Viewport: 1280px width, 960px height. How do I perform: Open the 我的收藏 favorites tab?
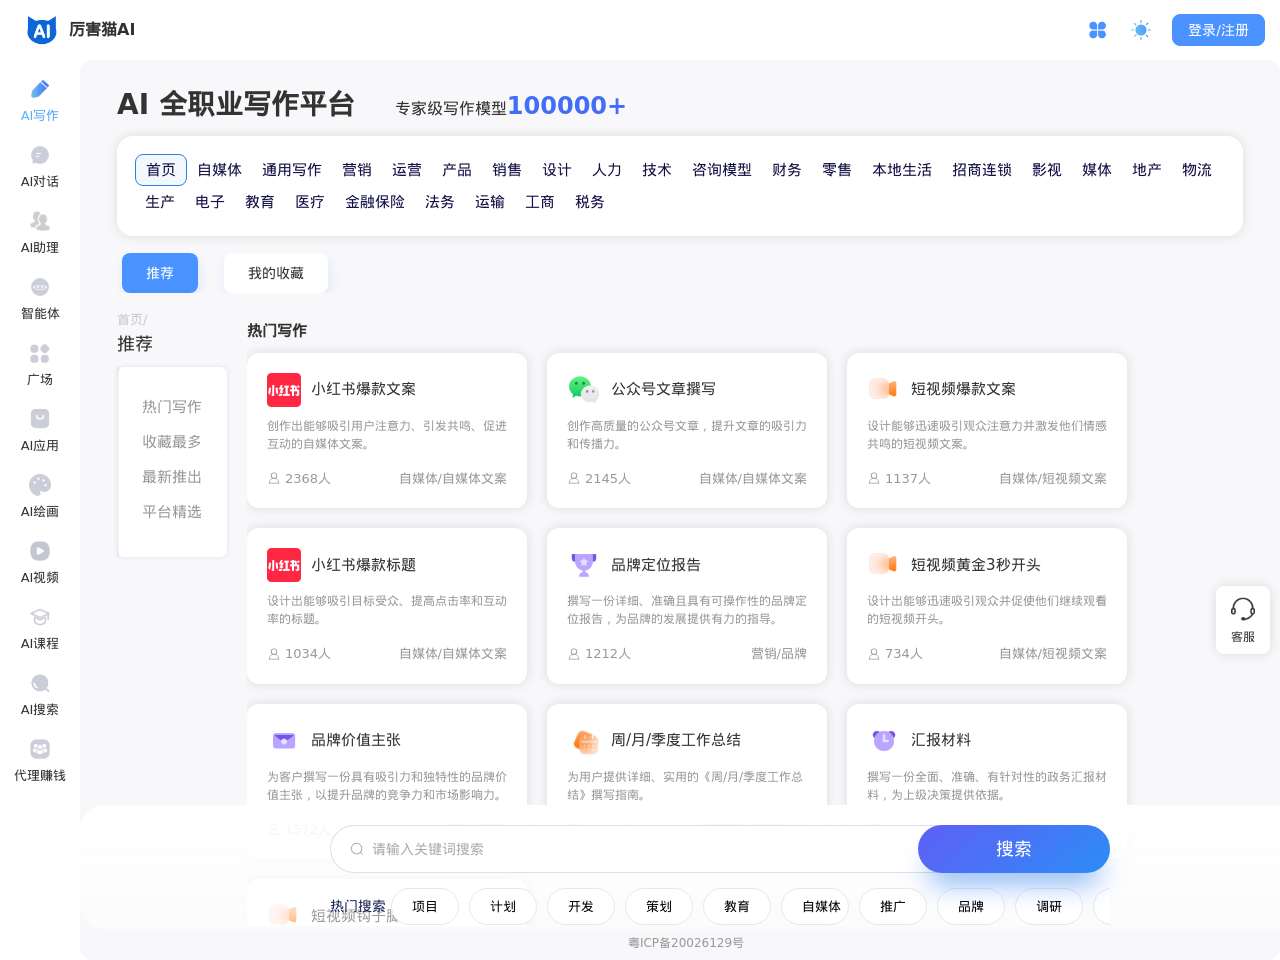(x=276, y=273)
